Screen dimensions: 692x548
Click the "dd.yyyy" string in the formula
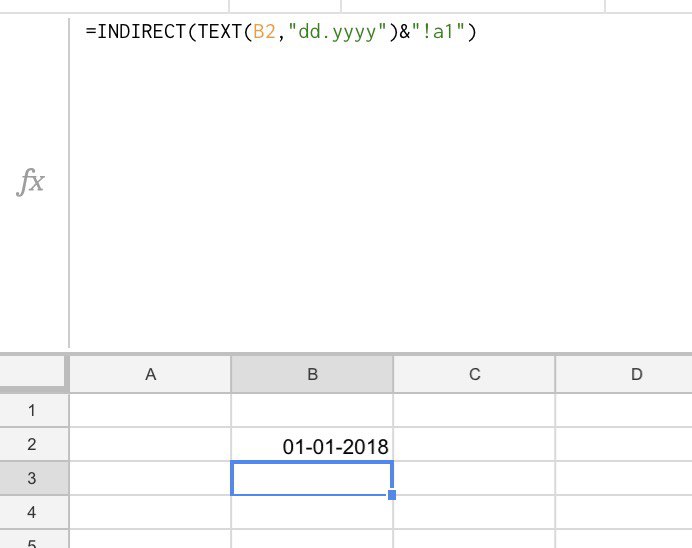[338, 32]
